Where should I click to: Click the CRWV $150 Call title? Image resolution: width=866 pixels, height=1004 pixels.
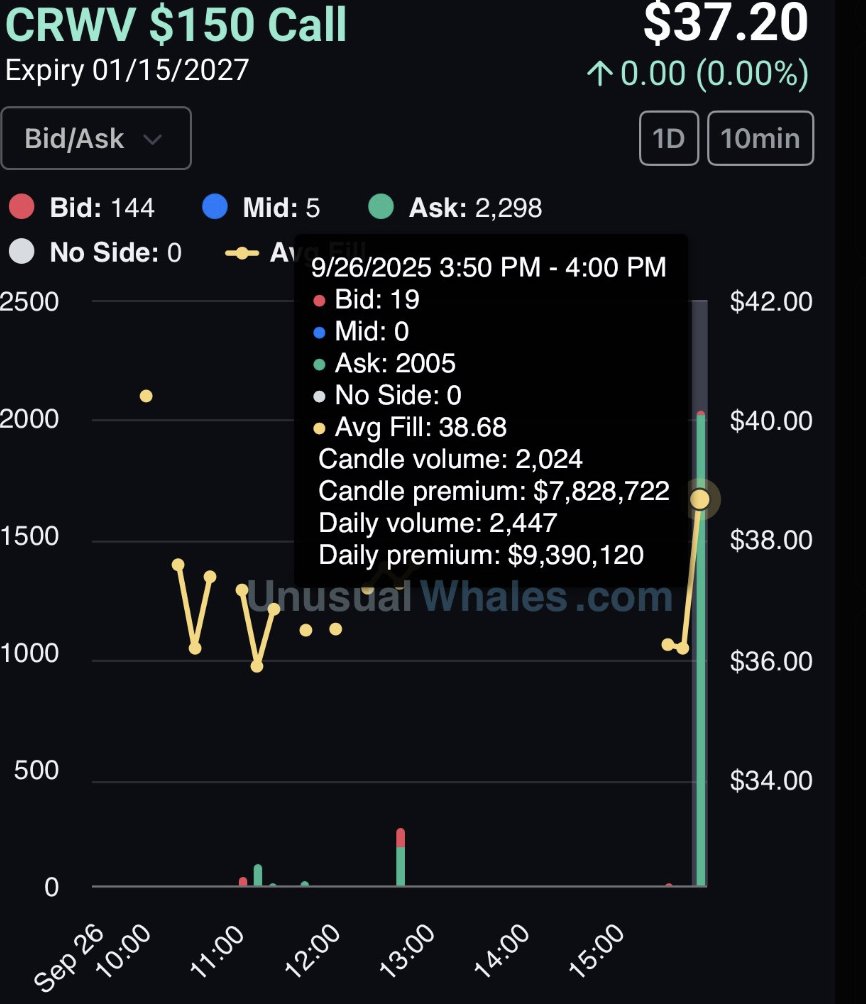(176, 26)
